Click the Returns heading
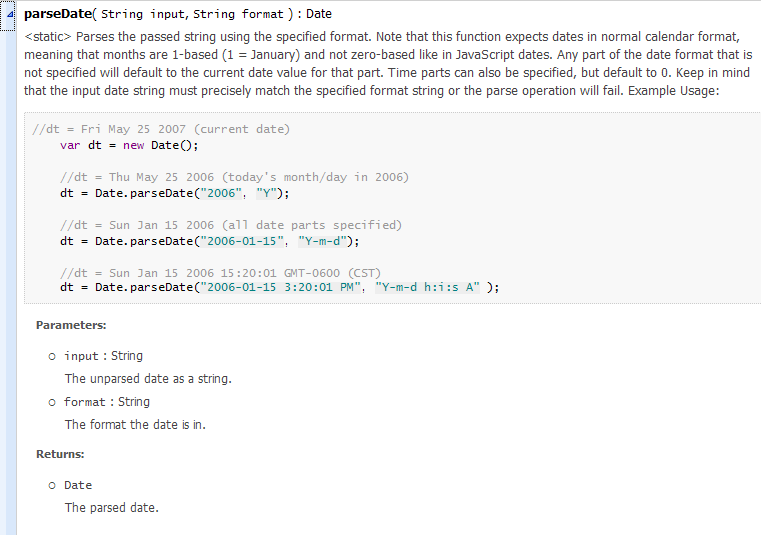This screenshot has width=761, height=535. [x=60, y=454]
